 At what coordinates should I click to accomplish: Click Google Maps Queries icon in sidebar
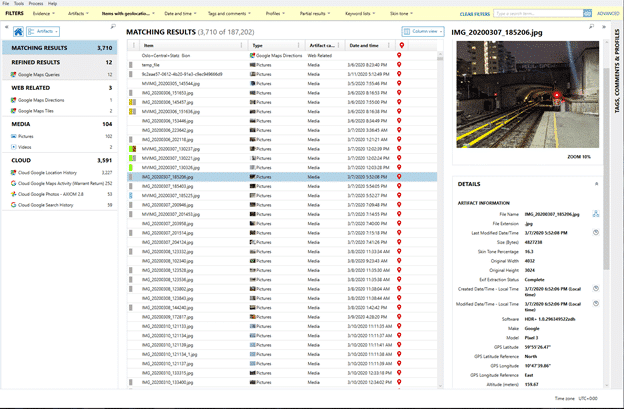[x=14, y=74]
